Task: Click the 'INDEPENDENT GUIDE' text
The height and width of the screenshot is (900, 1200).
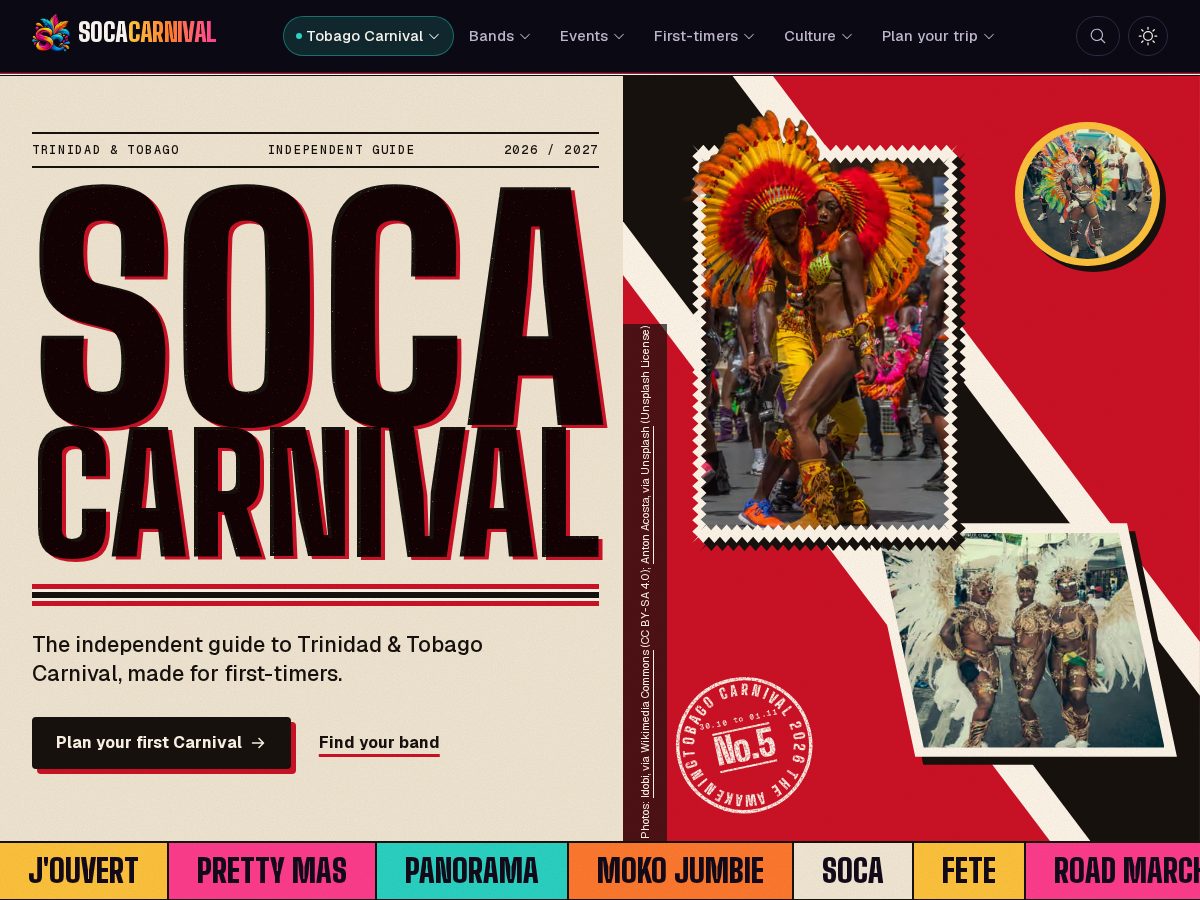Action: (341, 150)
